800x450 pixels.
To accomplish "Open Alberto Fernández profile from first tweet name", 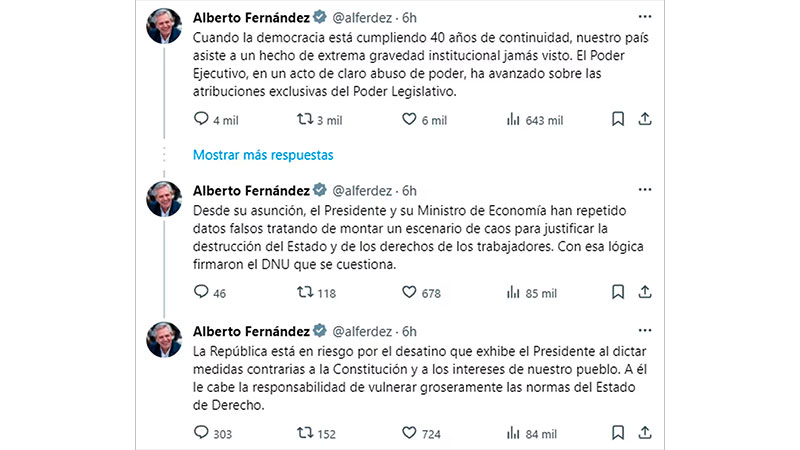I will (249, 17).
